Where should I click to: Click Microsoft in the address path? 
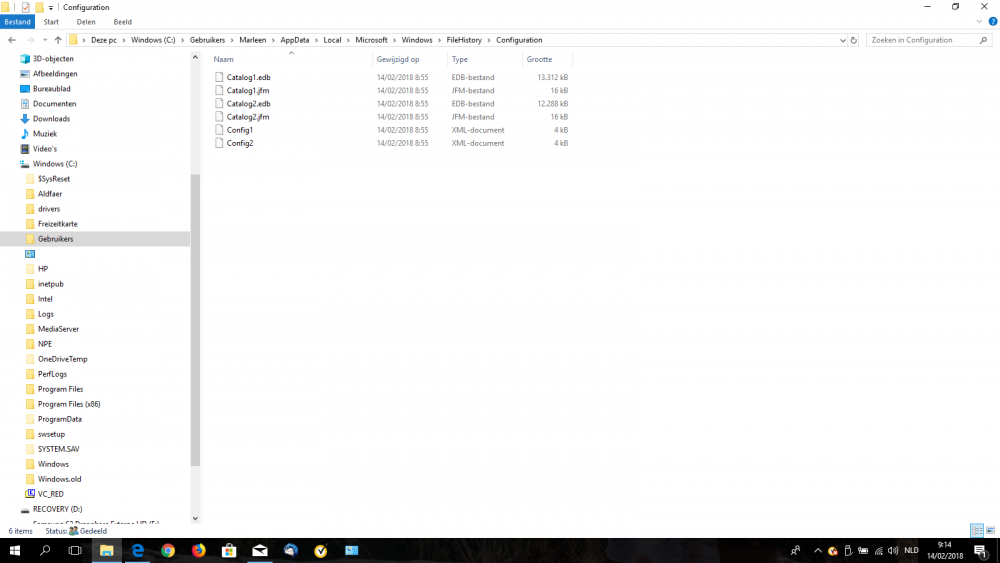tap(371, 40)
